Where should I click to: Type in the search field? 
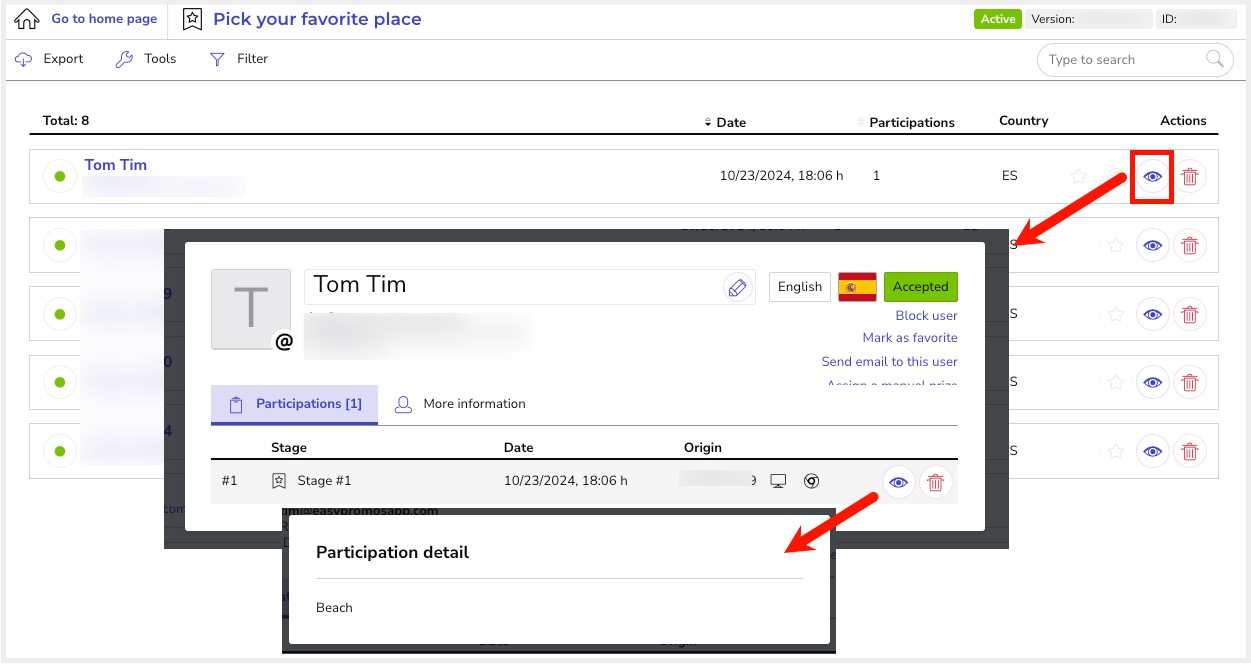point(1120,60)
